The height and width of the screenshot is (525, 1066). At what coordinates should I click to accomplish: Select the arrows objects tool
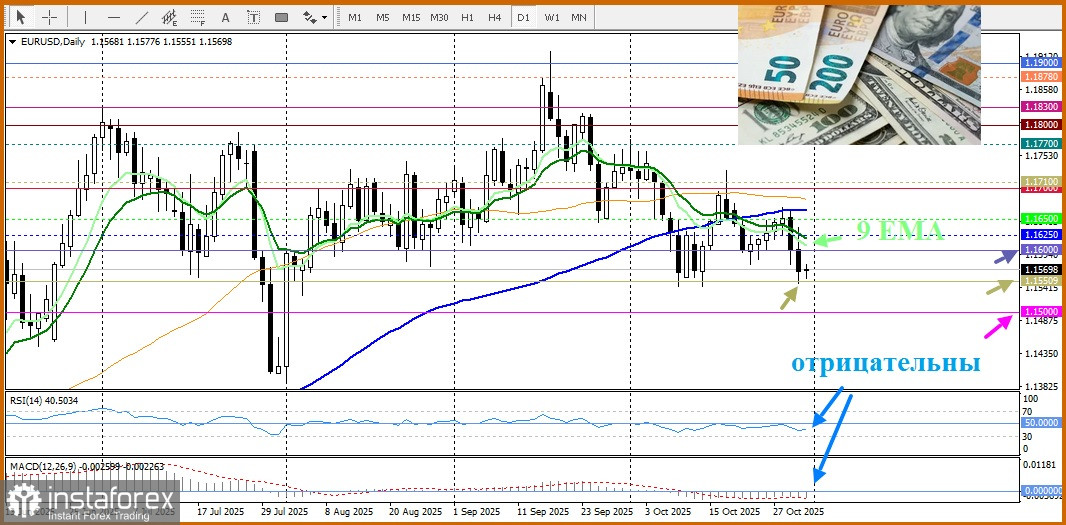[x=310, y=17]
